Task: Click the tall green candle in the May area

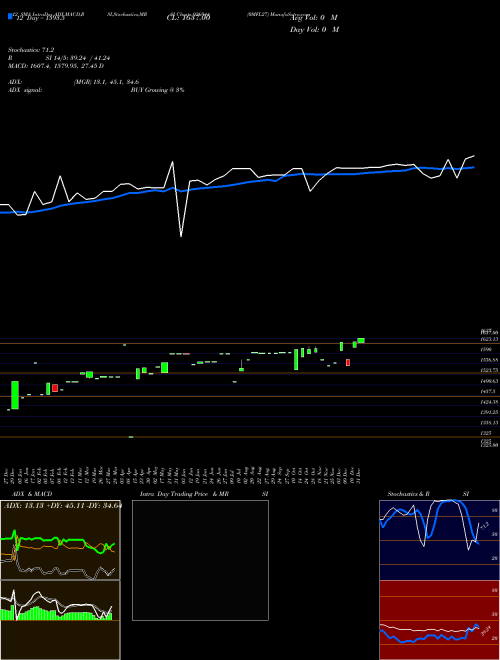Action: pos(165,367)
